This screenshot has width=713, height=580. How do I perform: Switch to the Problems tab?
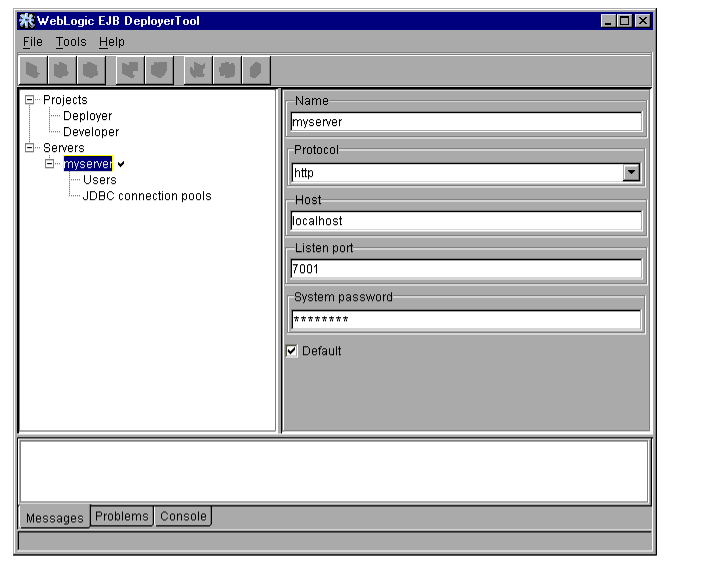coord(122,516)
